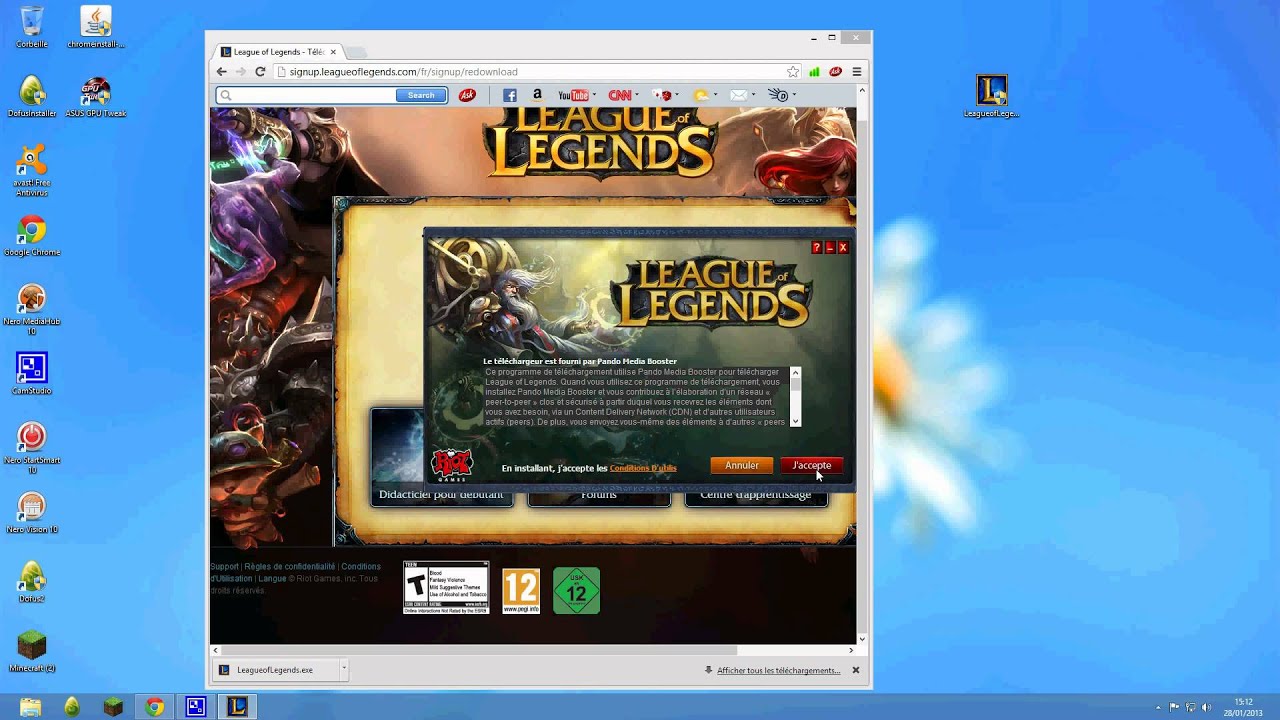Expand the YouTube toolbar dropdown arrow
This screenshot has width=1280, height=720.
594,96
